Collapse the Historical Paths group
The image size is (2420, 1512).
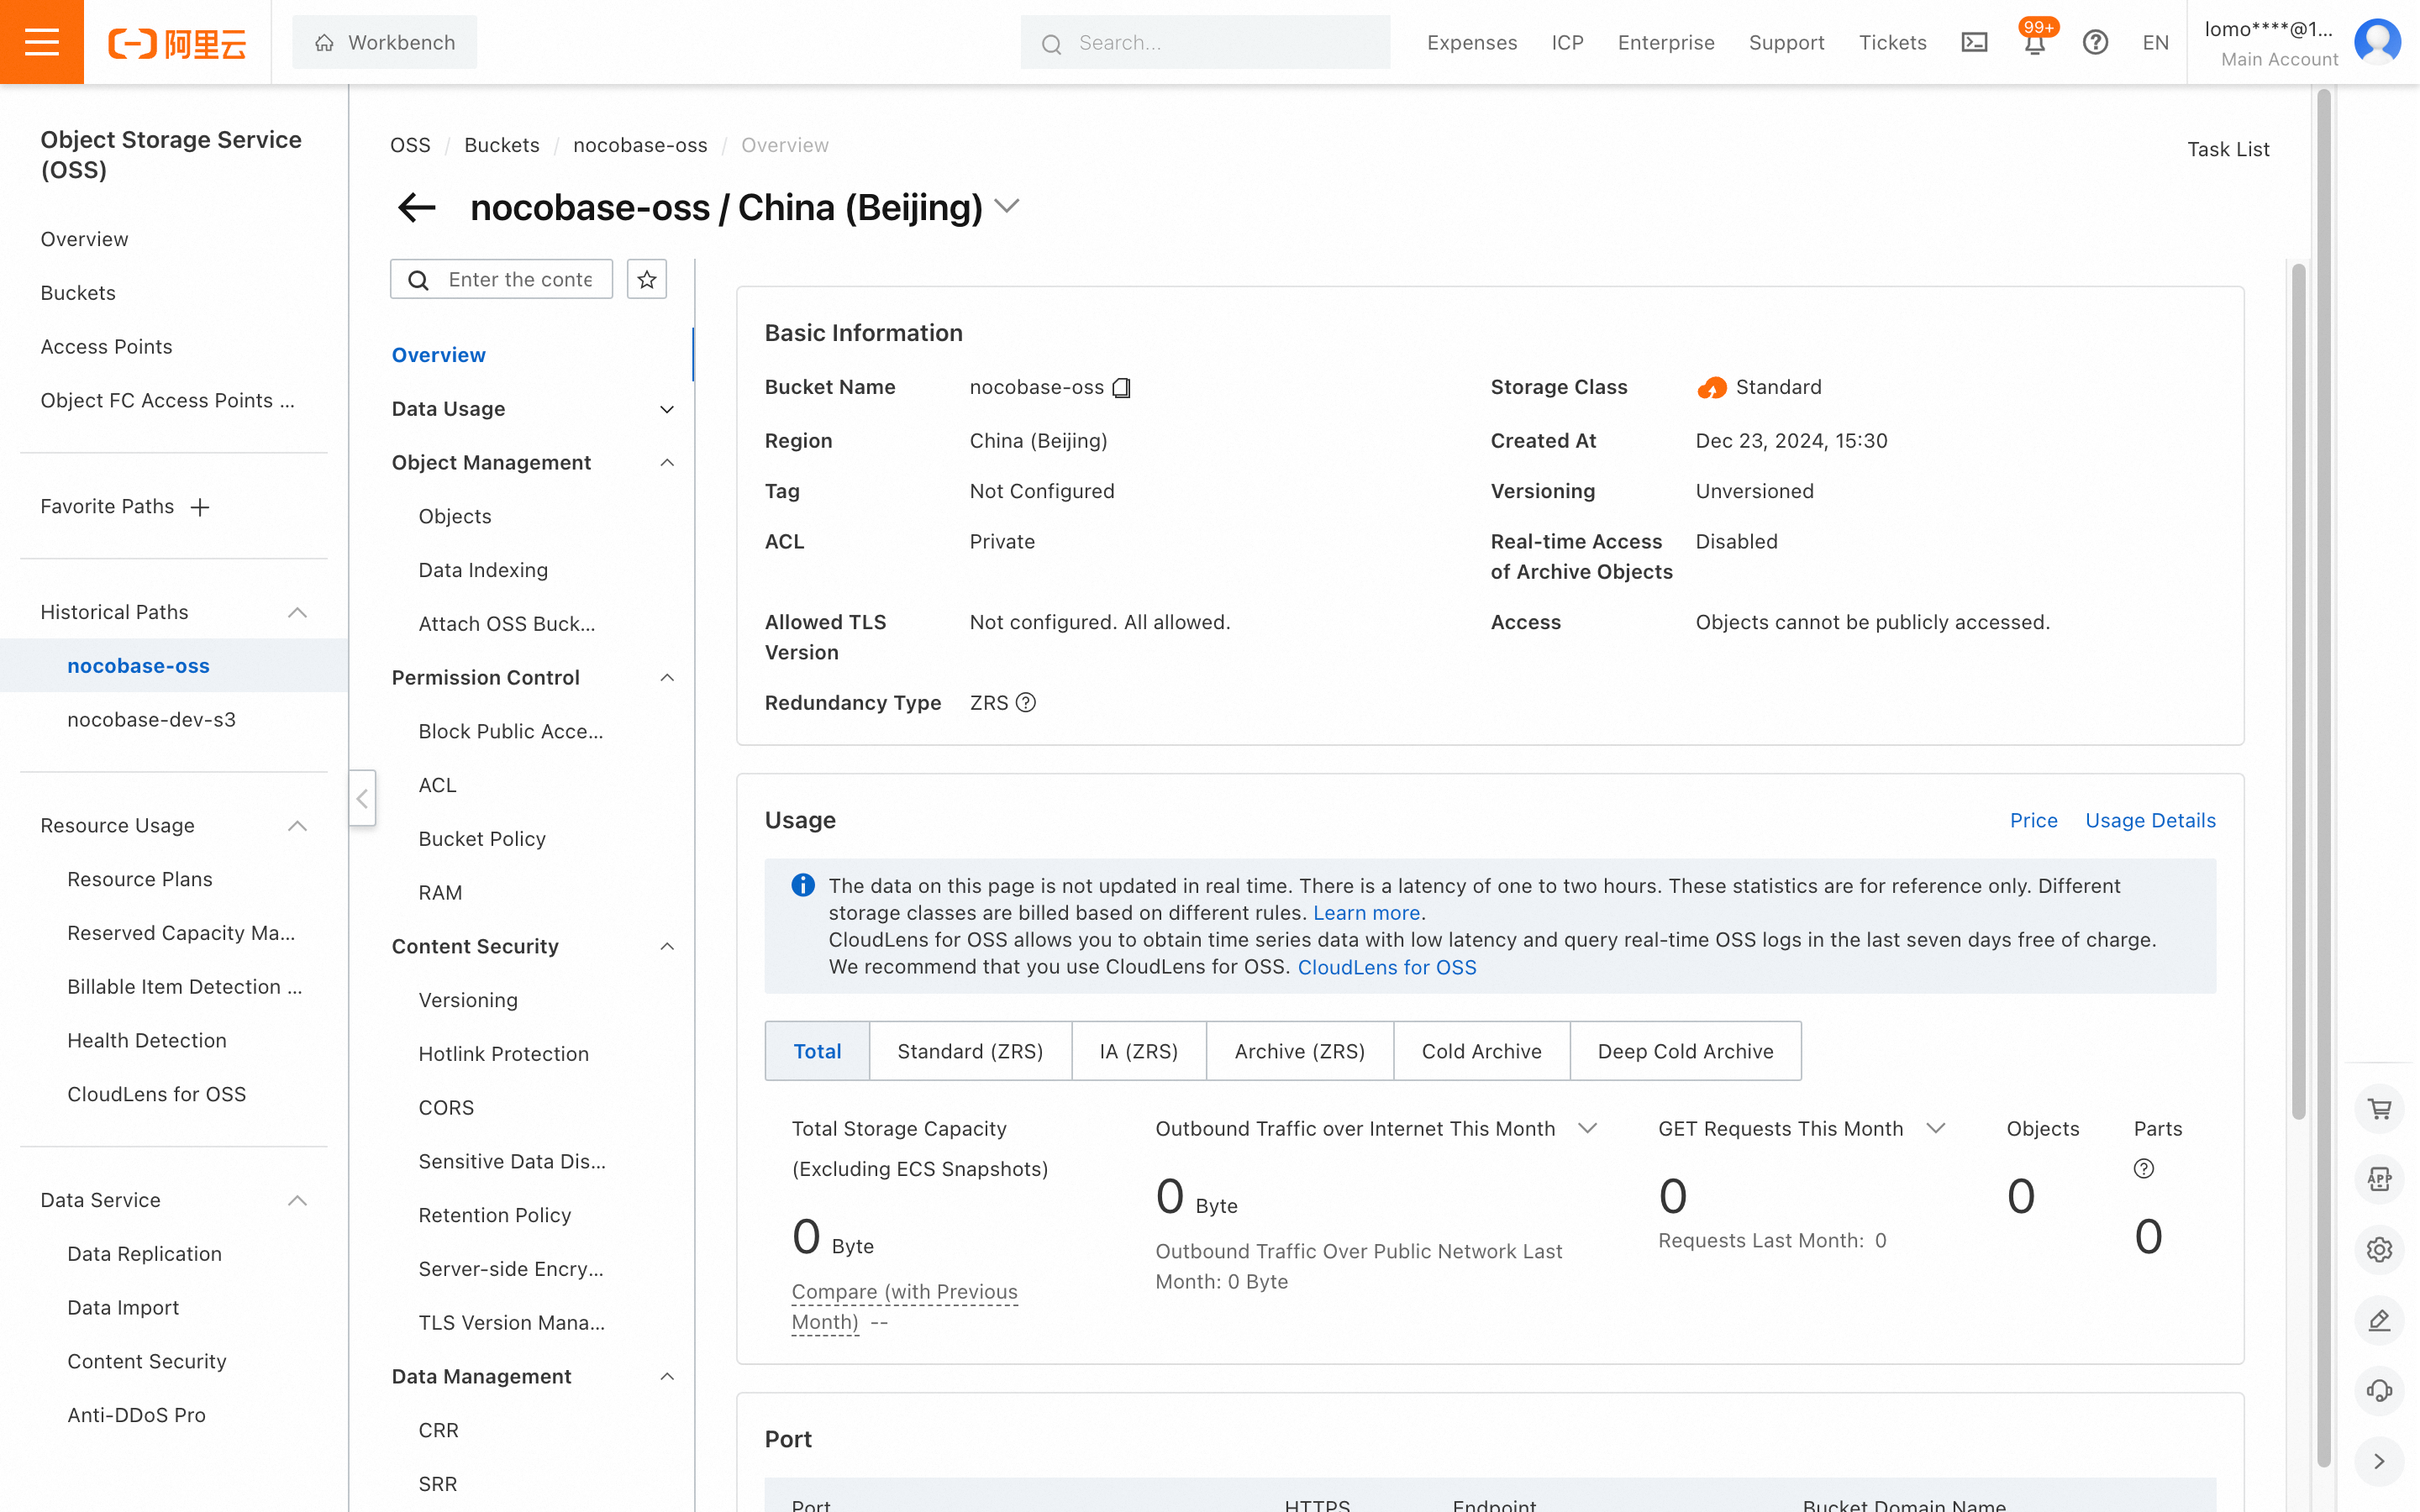tap(297, 612)
